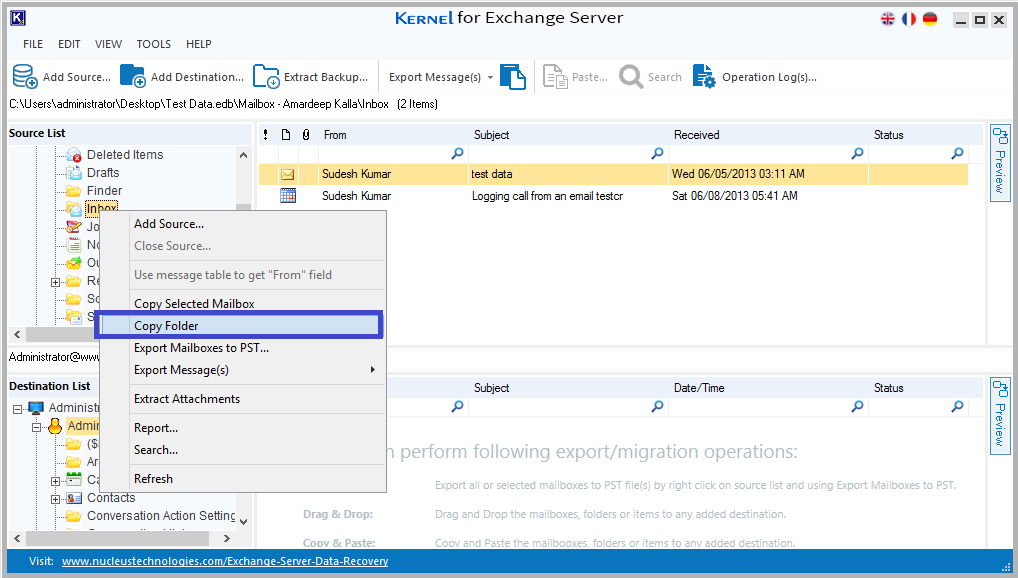Screen dimensions: 1018x578
Task: Expand the Contacts folder tree node
Action: 56,499
